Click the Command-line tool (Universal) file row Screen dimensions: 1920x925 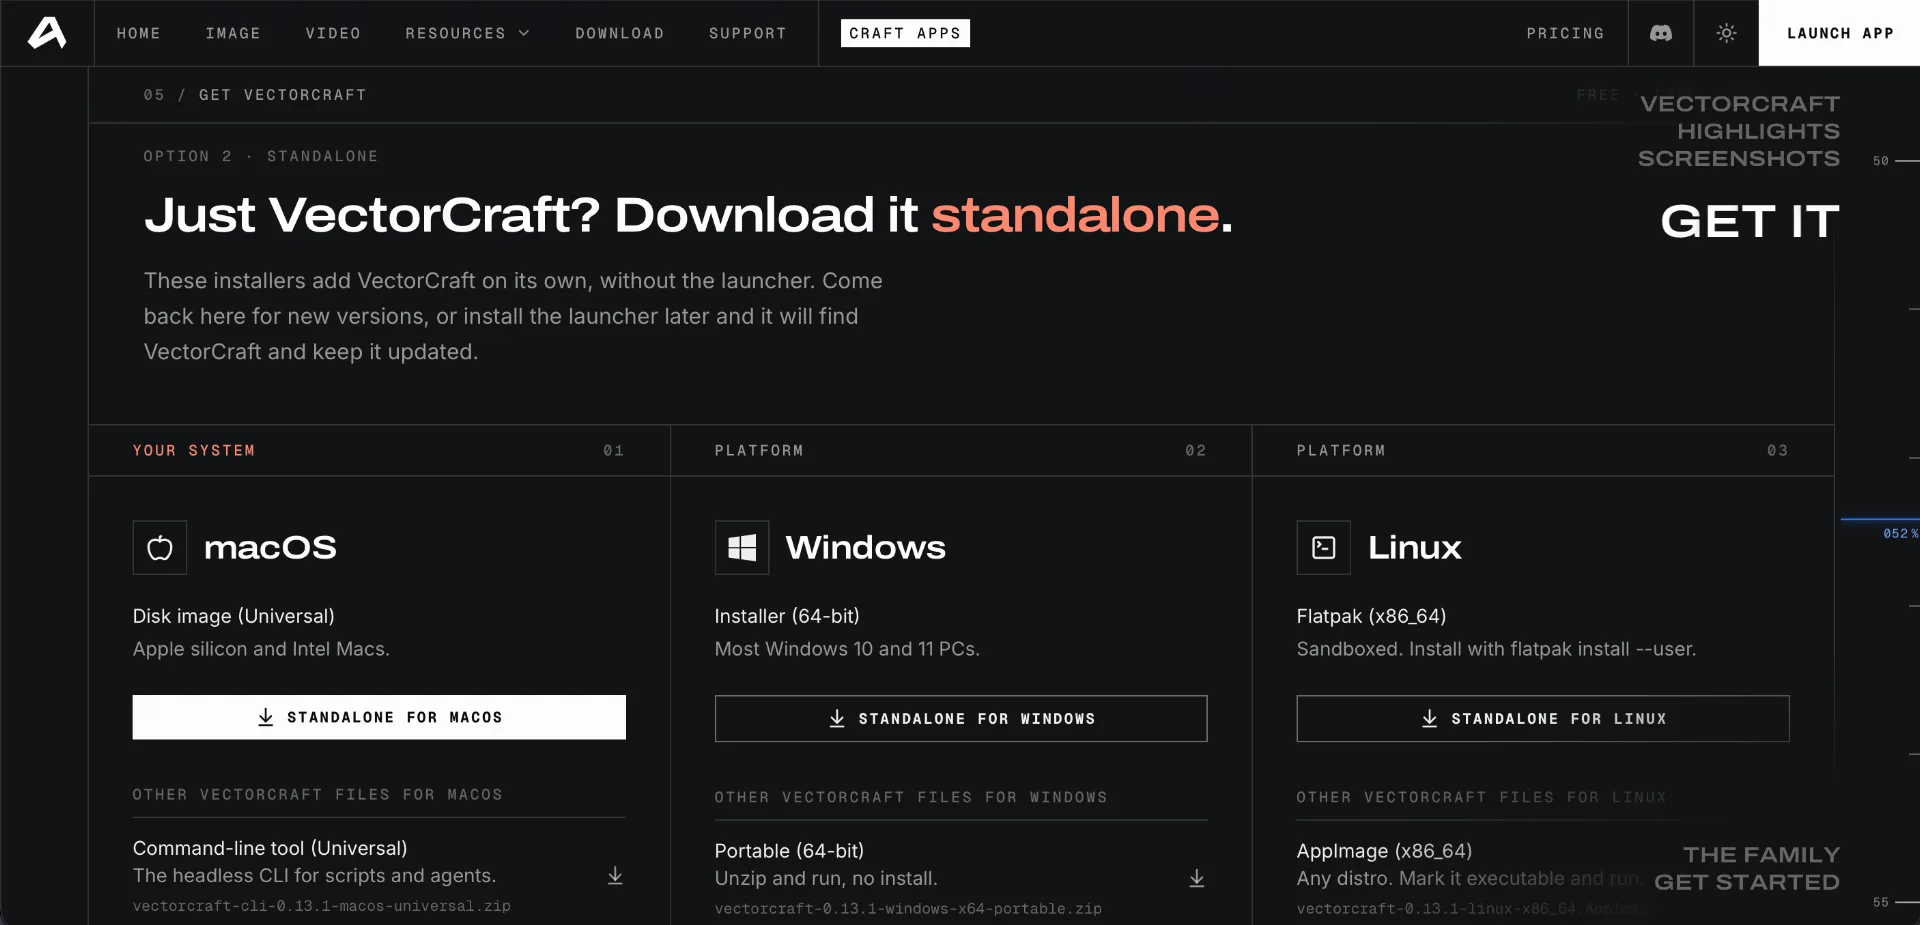point(379,876)
